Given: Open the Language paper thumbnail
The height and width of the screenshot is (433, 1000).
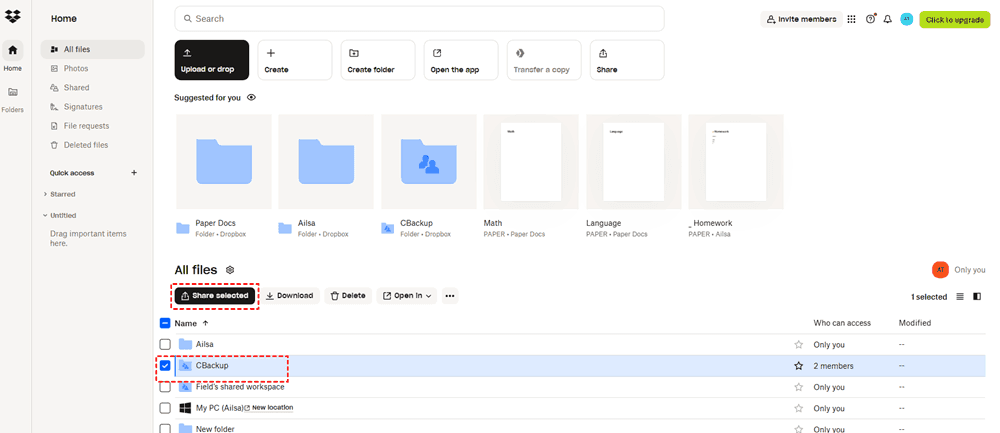Looking at the screenshot, I should click(x=634, y=162).
